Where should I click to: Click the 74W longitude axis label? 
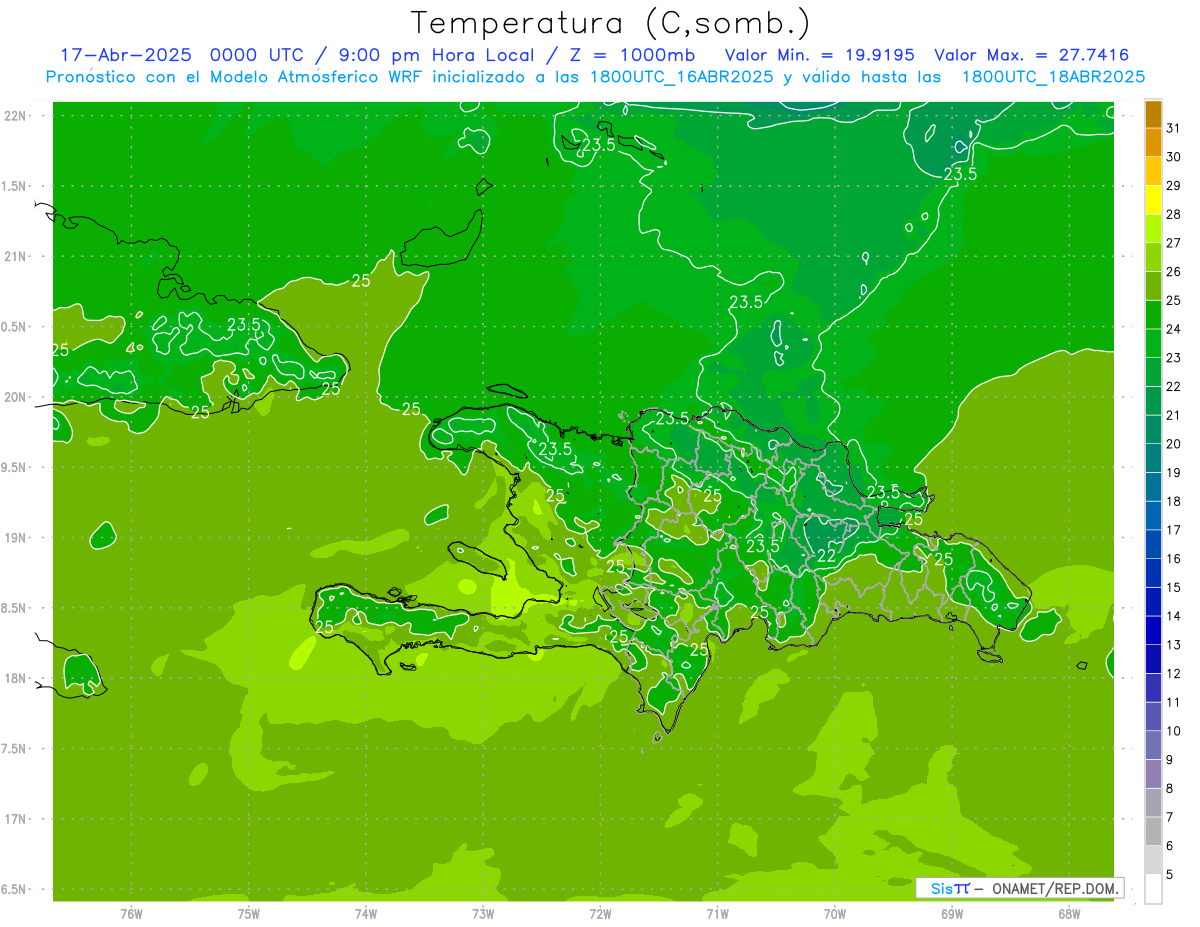tap(366, 913)
